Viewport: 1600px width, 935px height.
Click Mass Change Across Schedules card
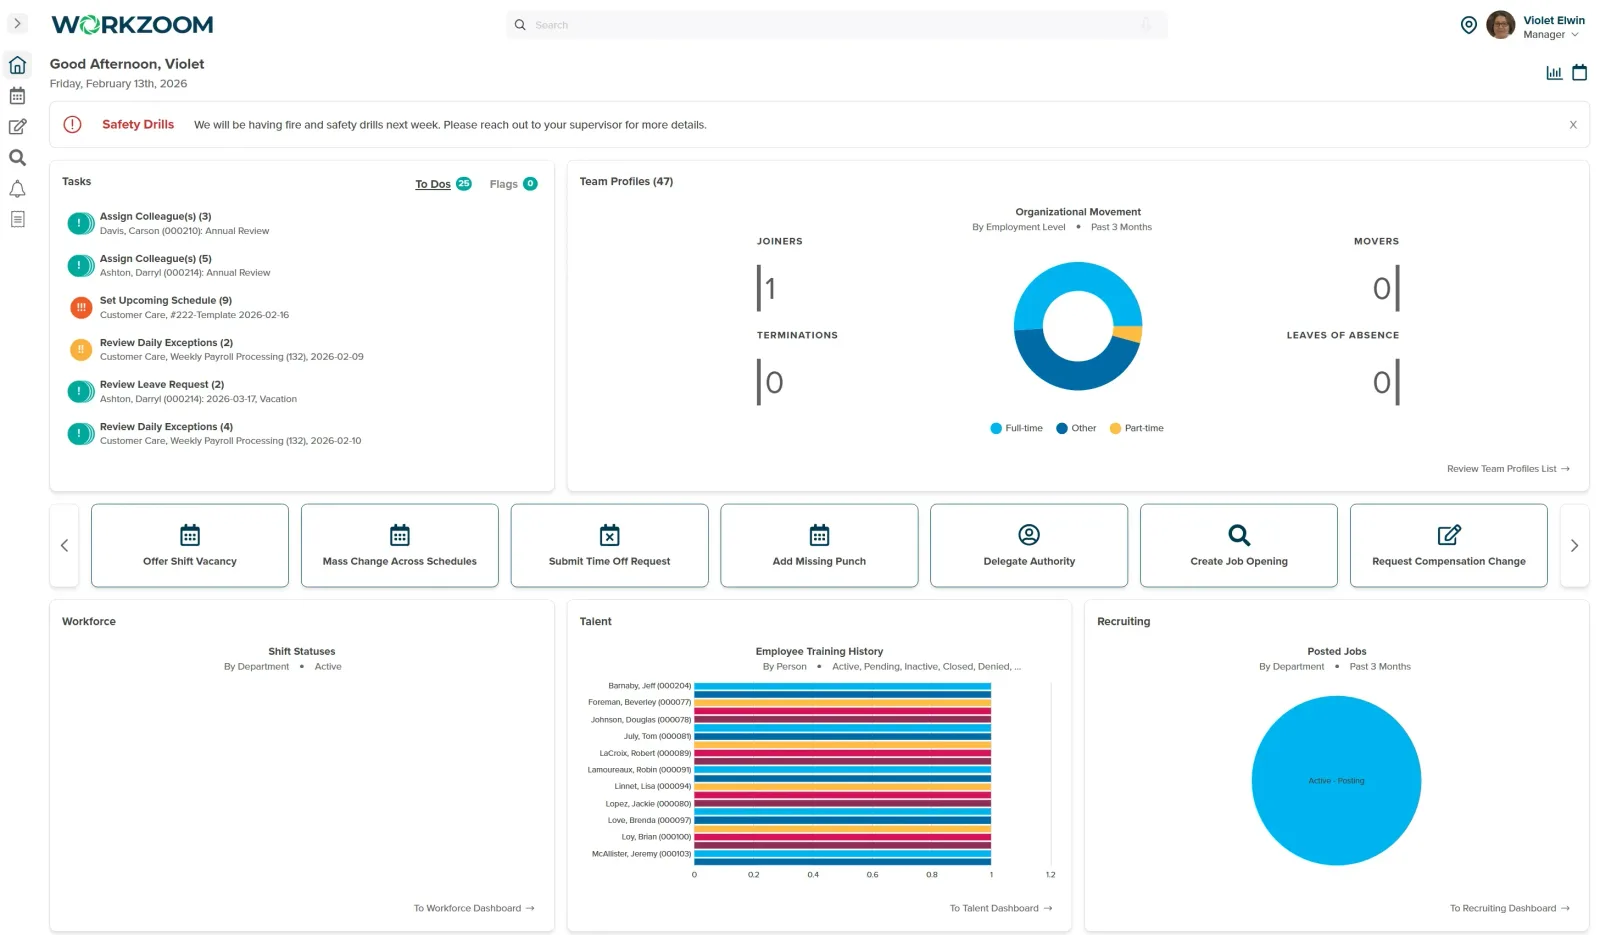click(400, 546)
